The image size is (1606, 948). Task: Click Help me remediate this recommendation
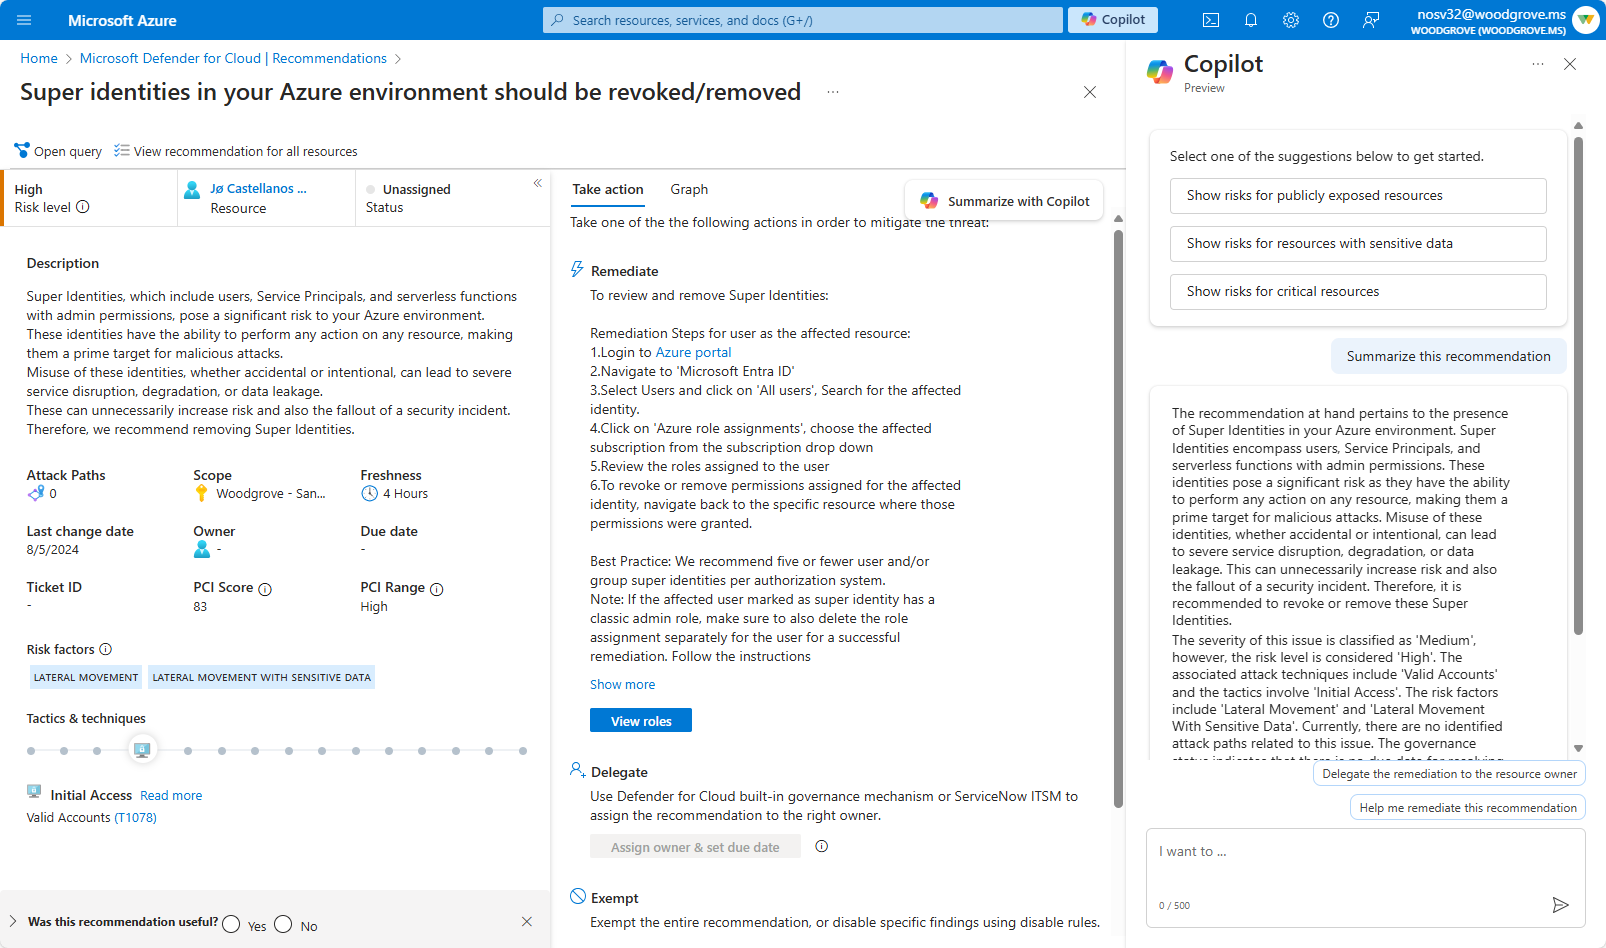[1468, 808]
